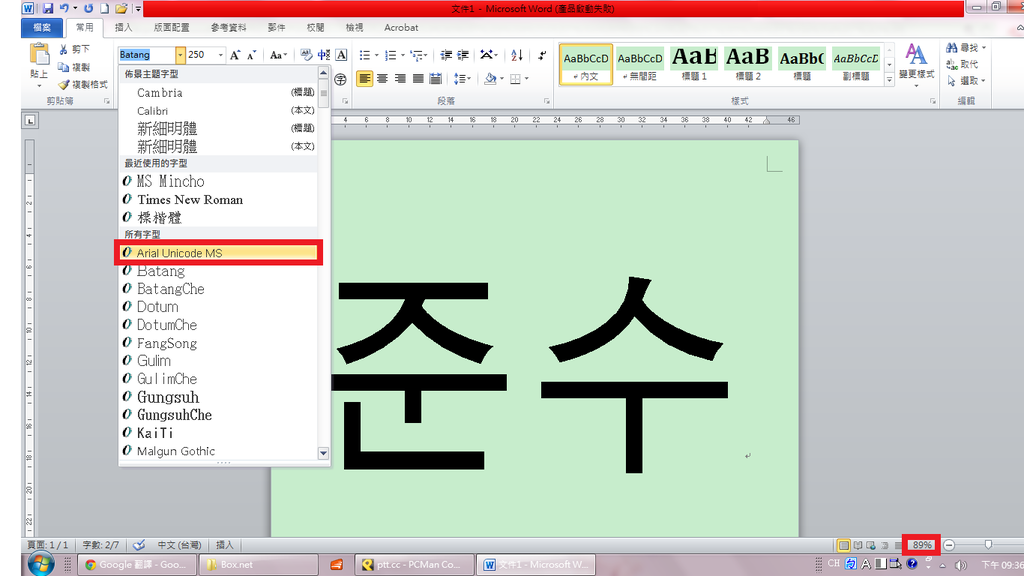Increase the font size with grow font
Viewport: 1024px width, 576px height.
point(235,55)
